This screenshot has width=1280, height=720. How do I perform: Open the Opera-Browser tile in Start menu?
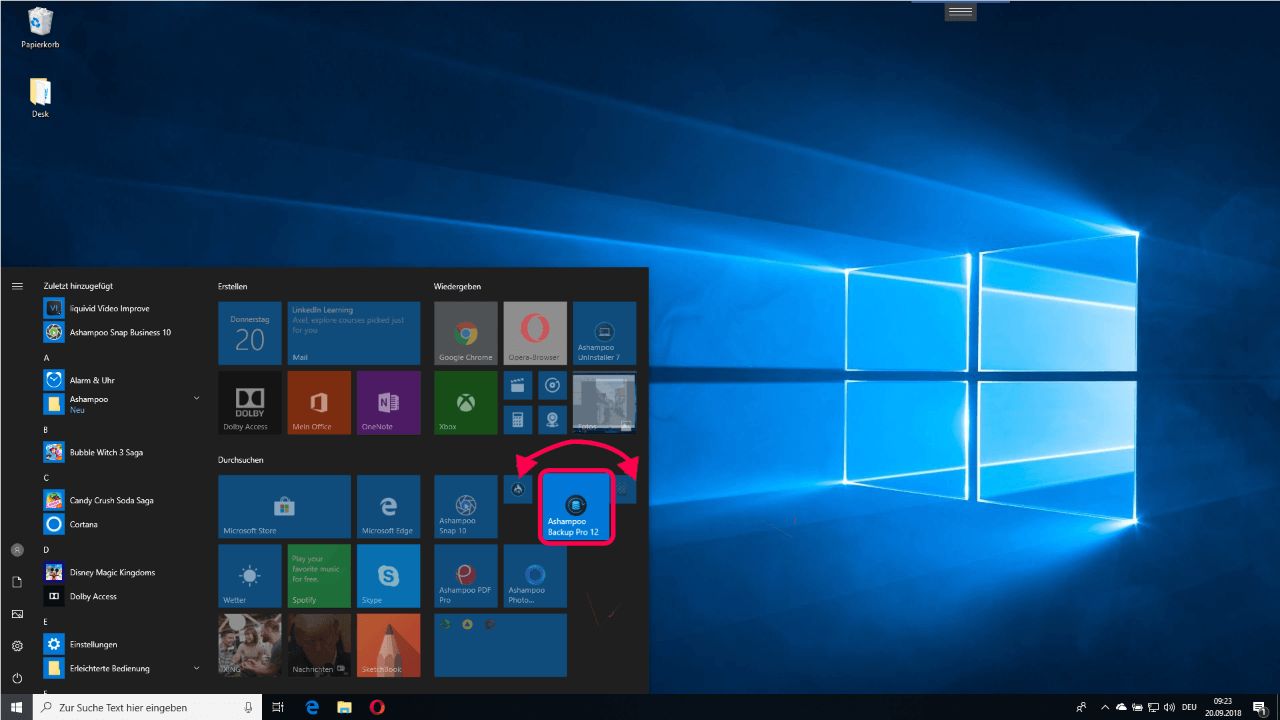534,333
